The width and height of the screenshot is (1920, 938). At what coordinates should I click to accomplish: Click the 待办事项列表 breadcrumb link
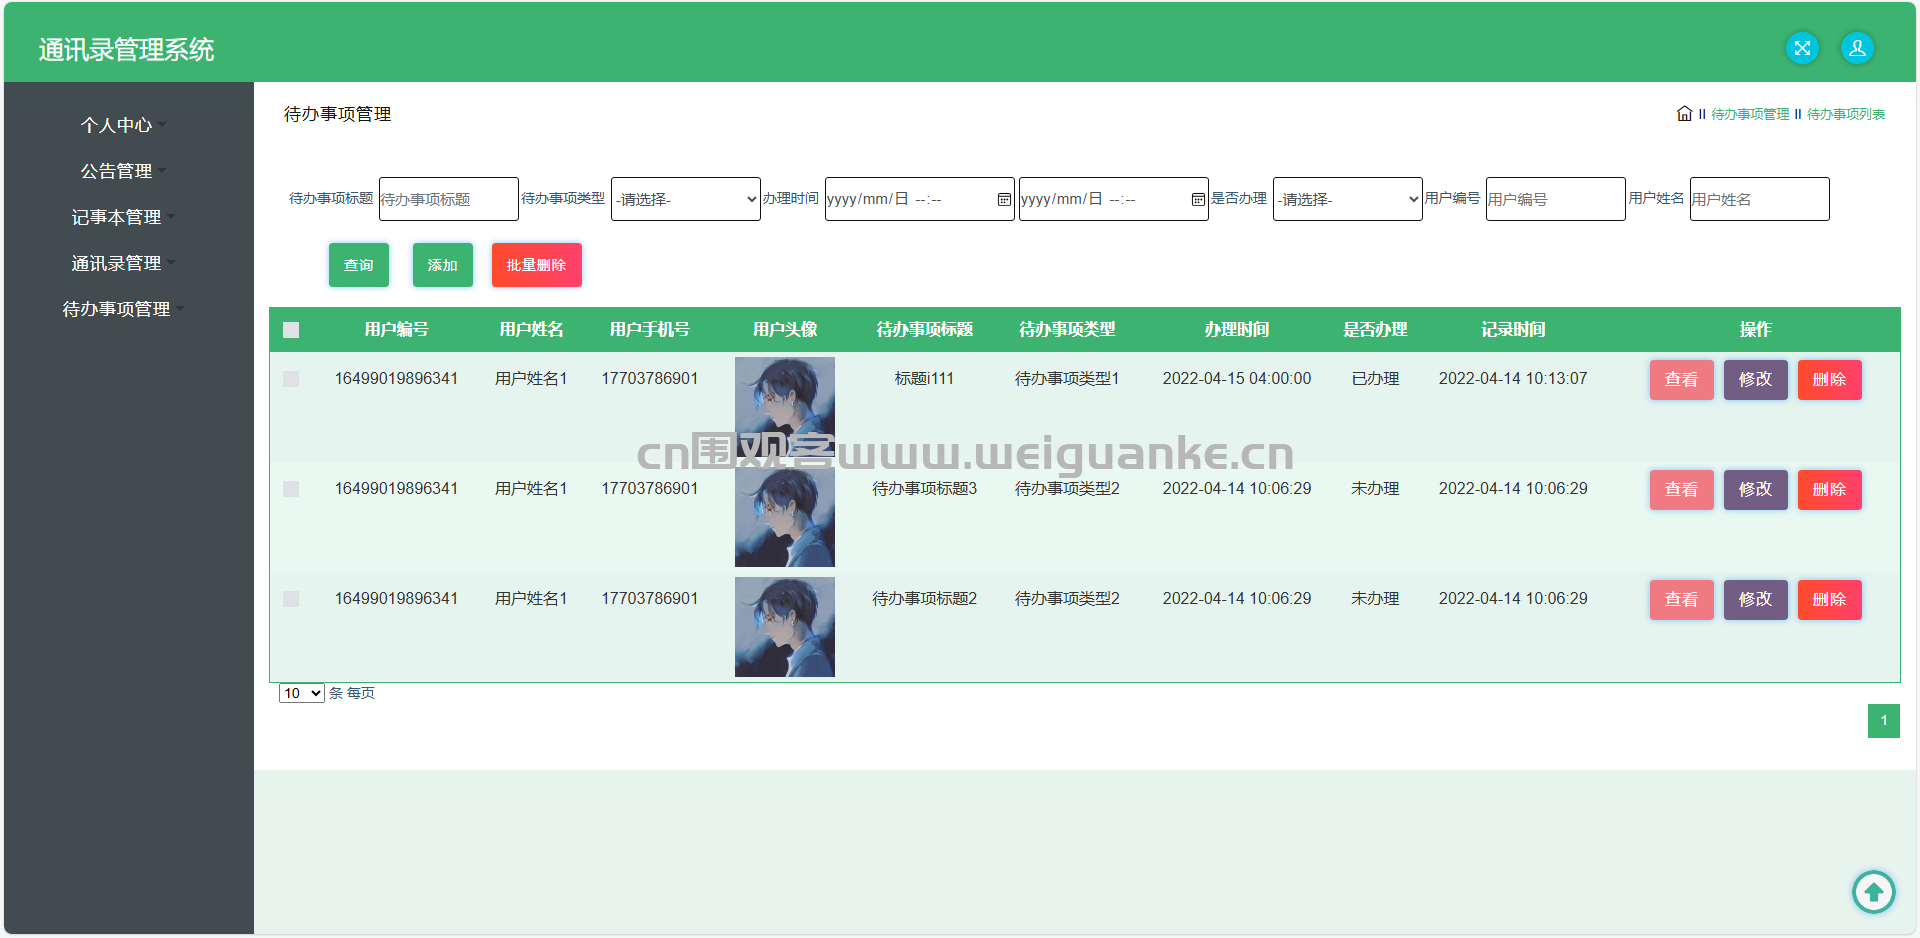pos(1846,114)
